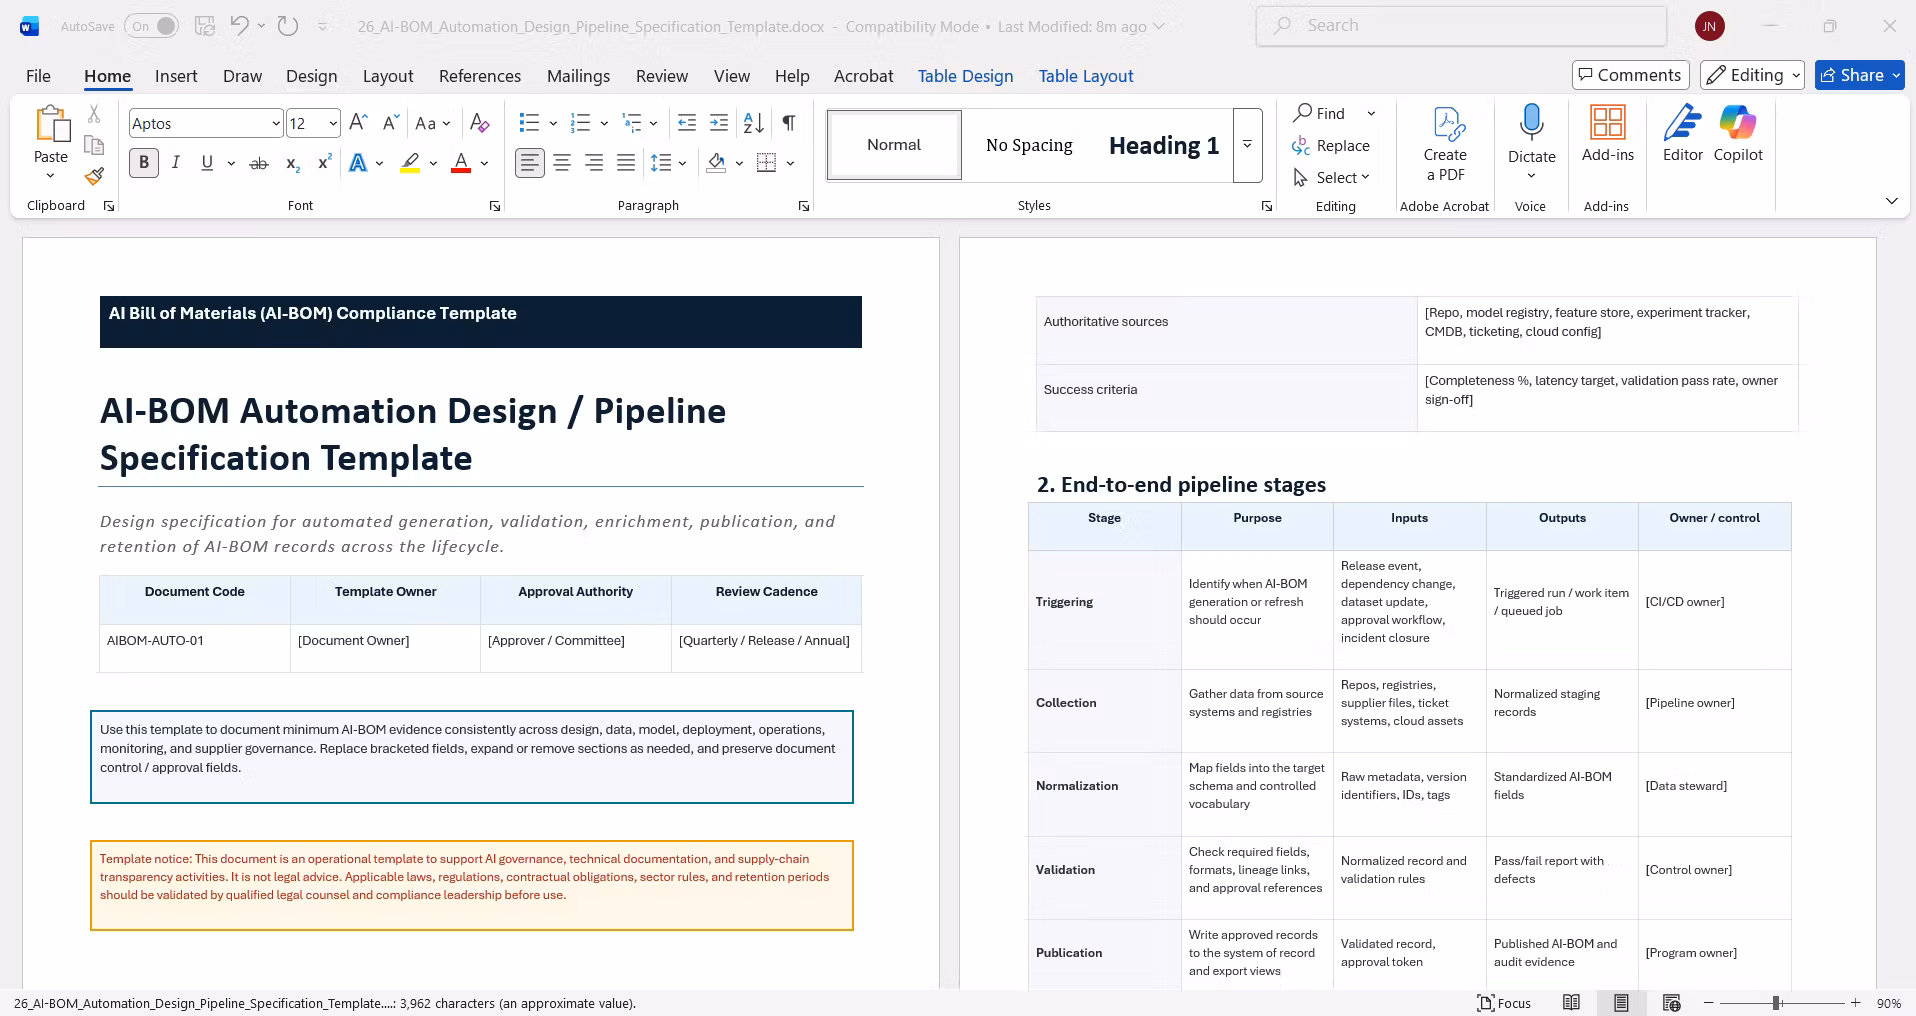The height and width of the screenshot is (1016, 1916).
Task: Apply strikethrough formatting
Action: pos(259,163)
